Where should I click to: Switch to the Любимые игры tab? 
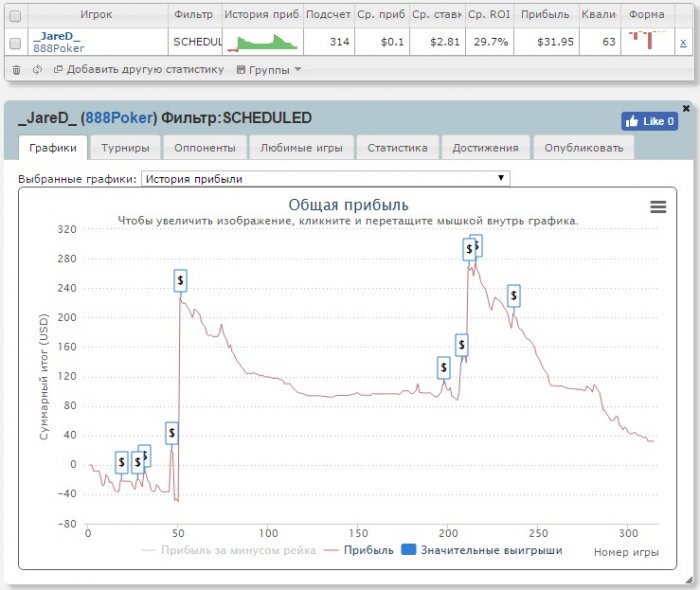tap(301, 148)
